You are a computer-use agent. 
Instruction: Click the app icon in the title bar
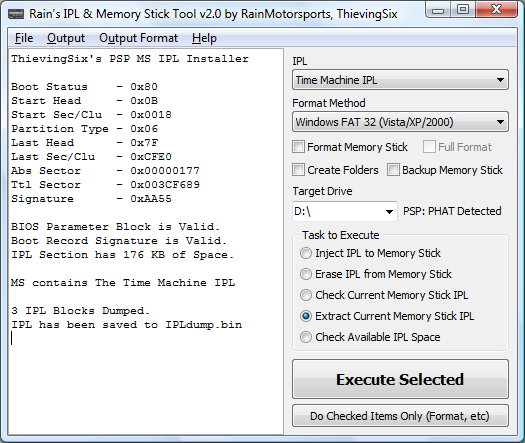[16, 14]
